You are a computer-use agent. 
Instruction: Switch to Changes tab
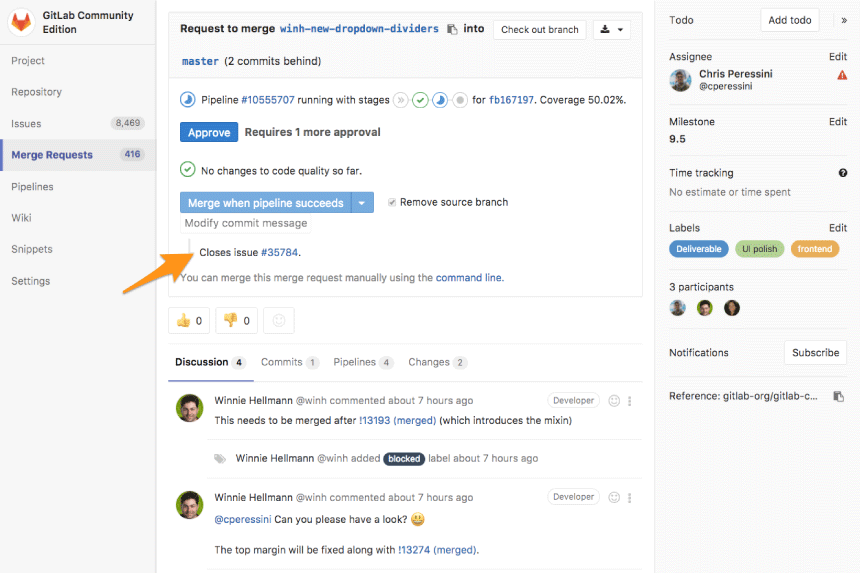tap(437, 362)
